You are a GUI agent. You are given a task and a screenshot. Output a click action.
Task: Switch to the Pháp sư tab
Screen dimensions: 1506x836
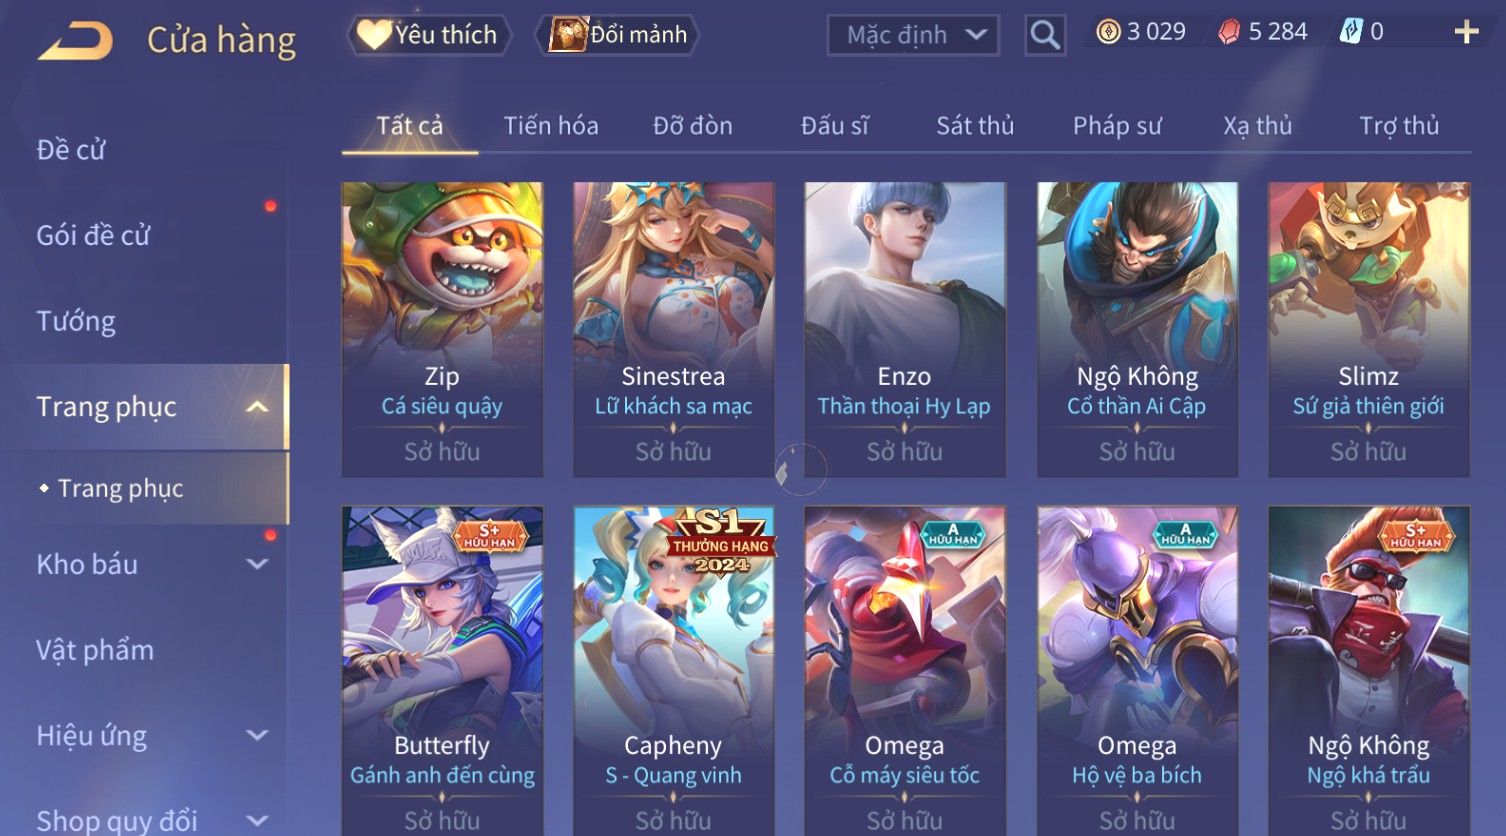pos(1117,126)
